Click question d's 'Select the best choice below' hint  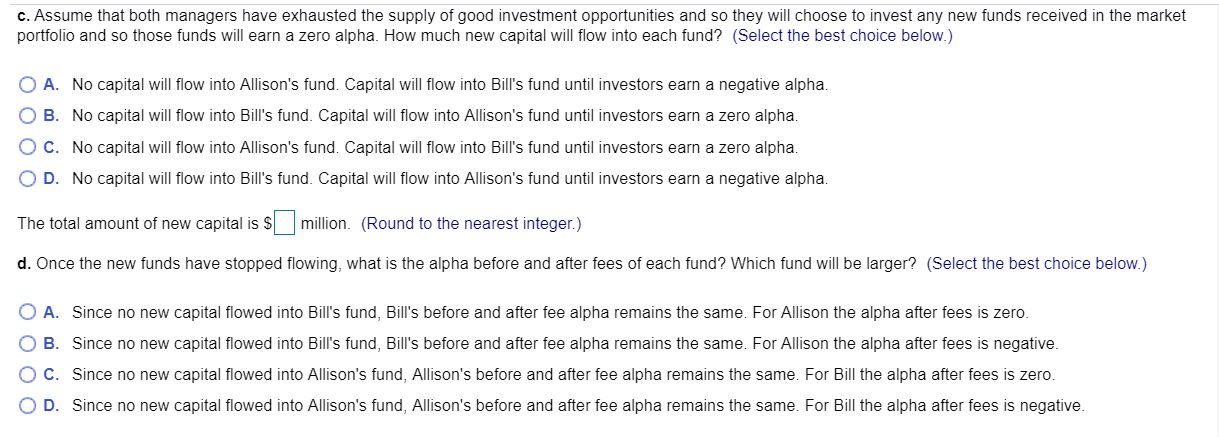coord(1037,264)
